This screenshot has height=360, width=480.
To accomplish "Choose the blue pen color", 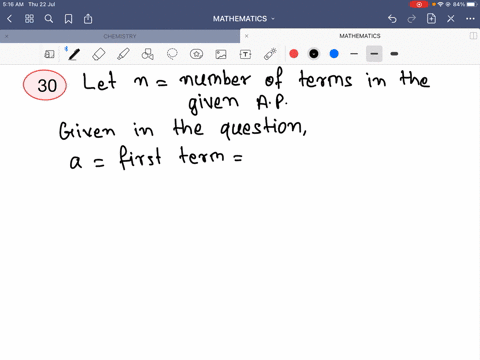I will point(334,54).
